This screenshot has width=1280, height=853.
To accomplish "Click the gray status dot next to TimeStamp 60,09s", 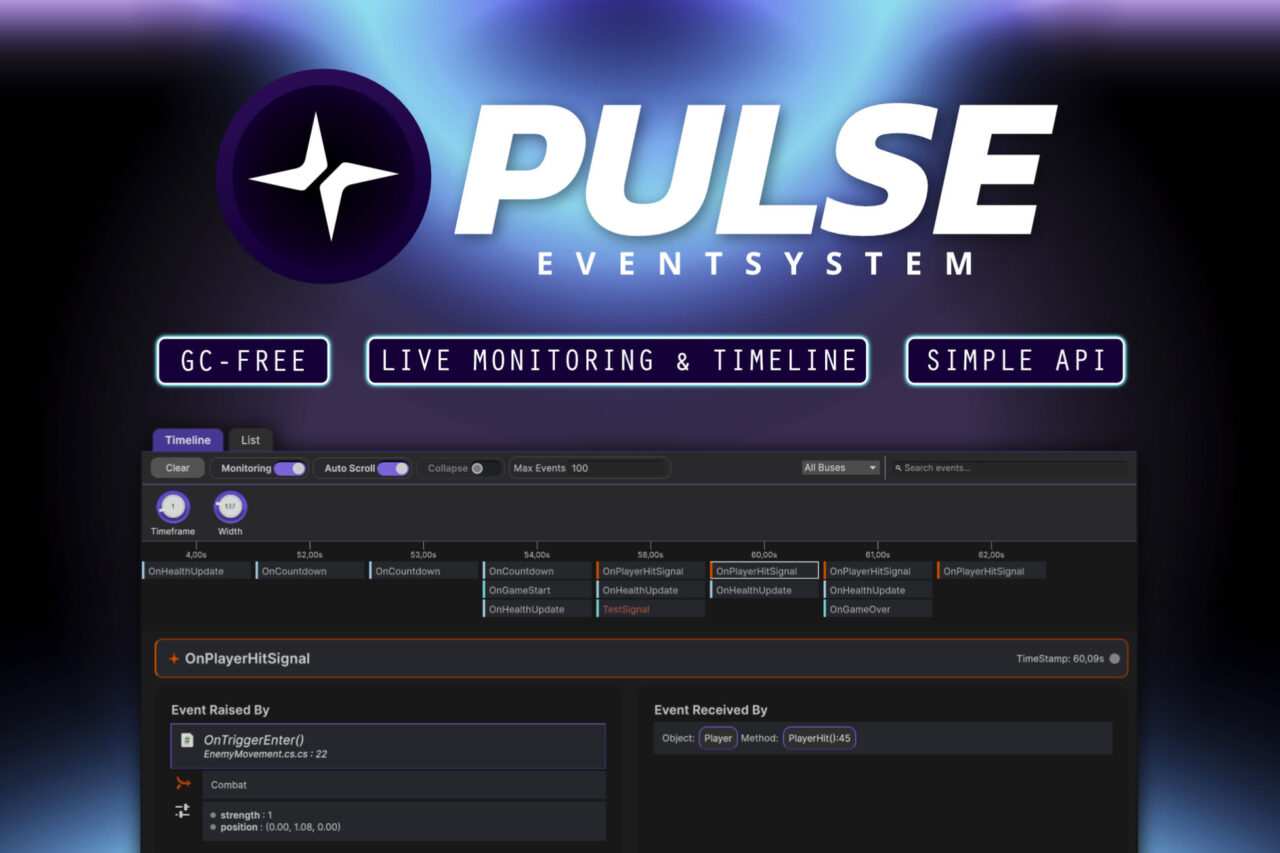I will (x=1113, y=658).
